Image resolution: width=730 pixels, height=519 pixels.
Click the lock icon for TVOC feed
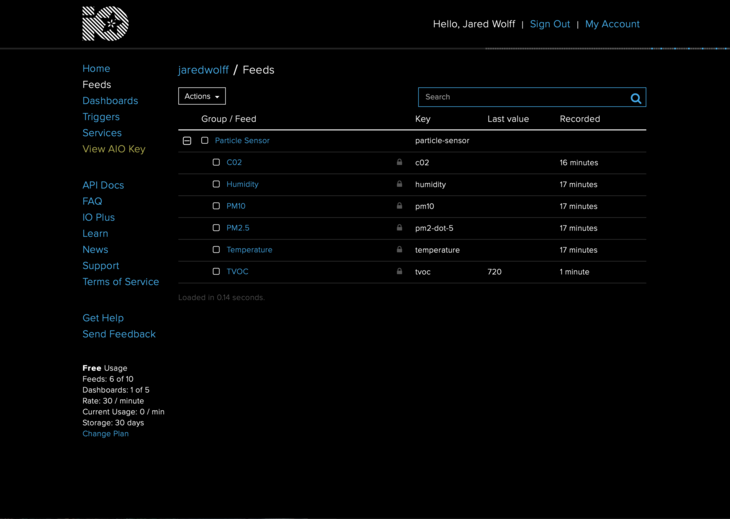tap(399, 272)
